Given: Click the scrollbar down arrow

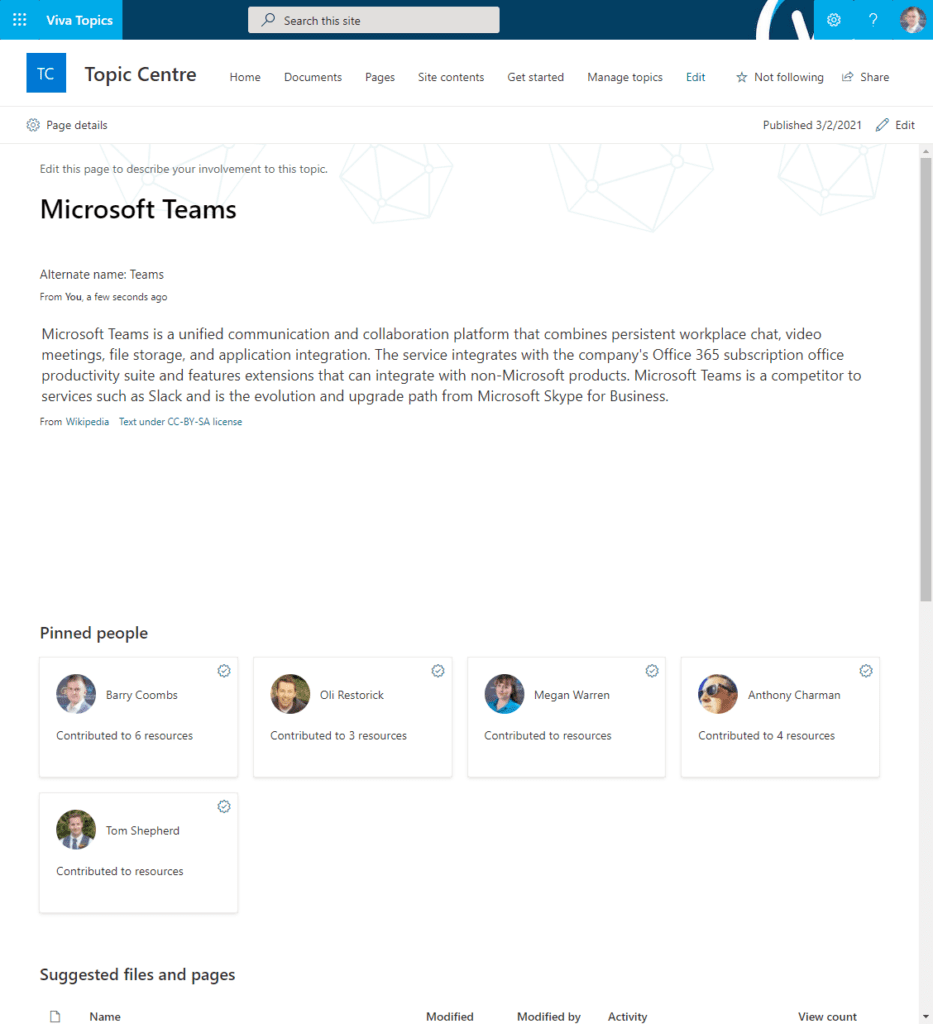Looking at the screenshot, I should (x=926, y=1017).
